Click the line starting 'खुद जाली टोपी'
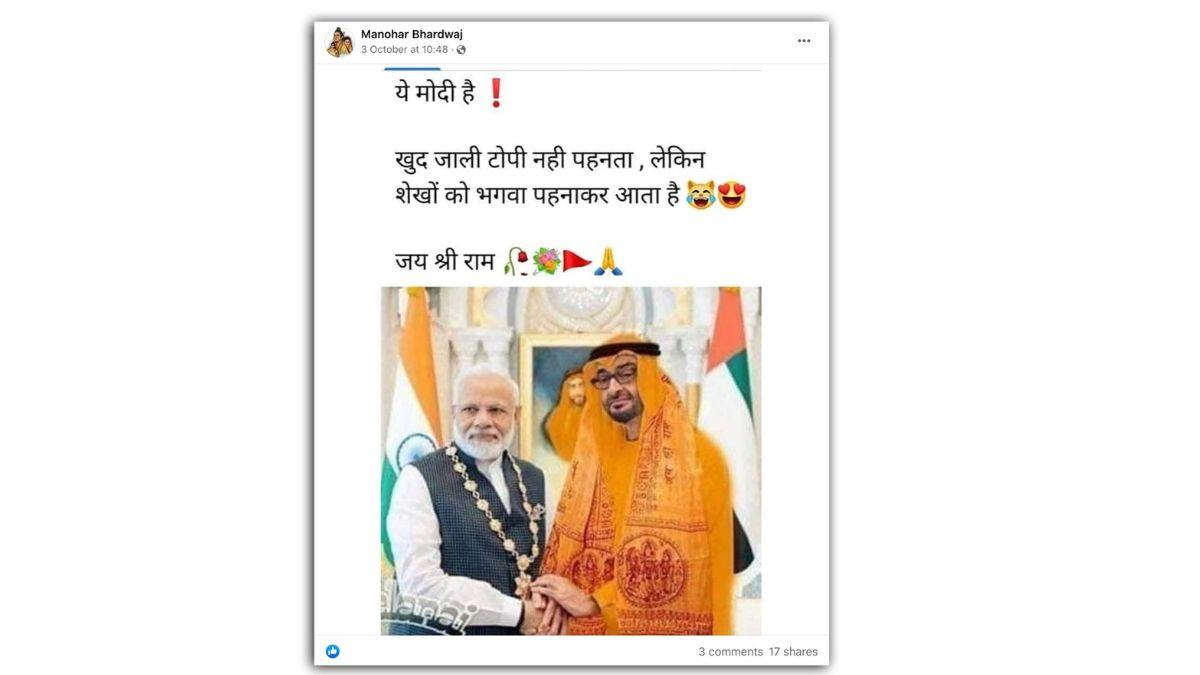The height and width of the screenshot is (675, 1200). pyautogui.click(x=550, y=159)
